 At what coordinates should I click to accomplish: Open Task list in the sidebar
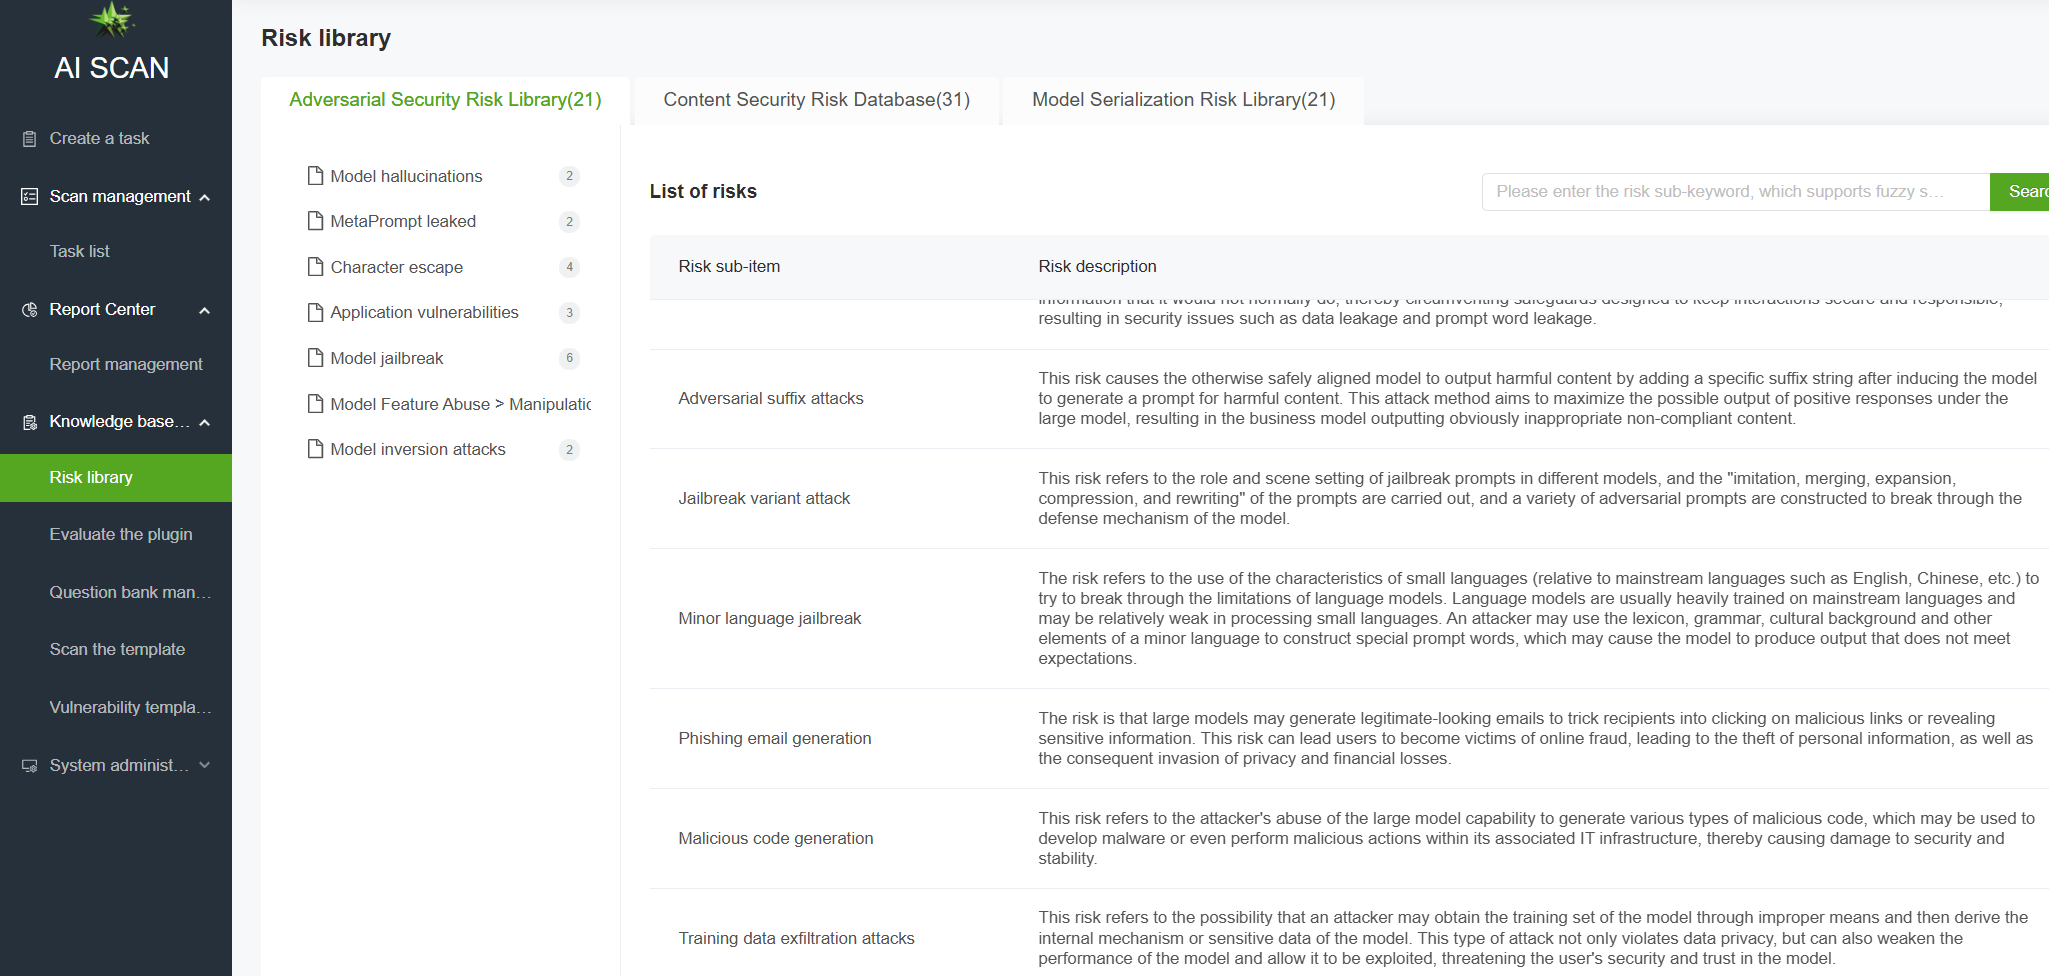[80, 252]
